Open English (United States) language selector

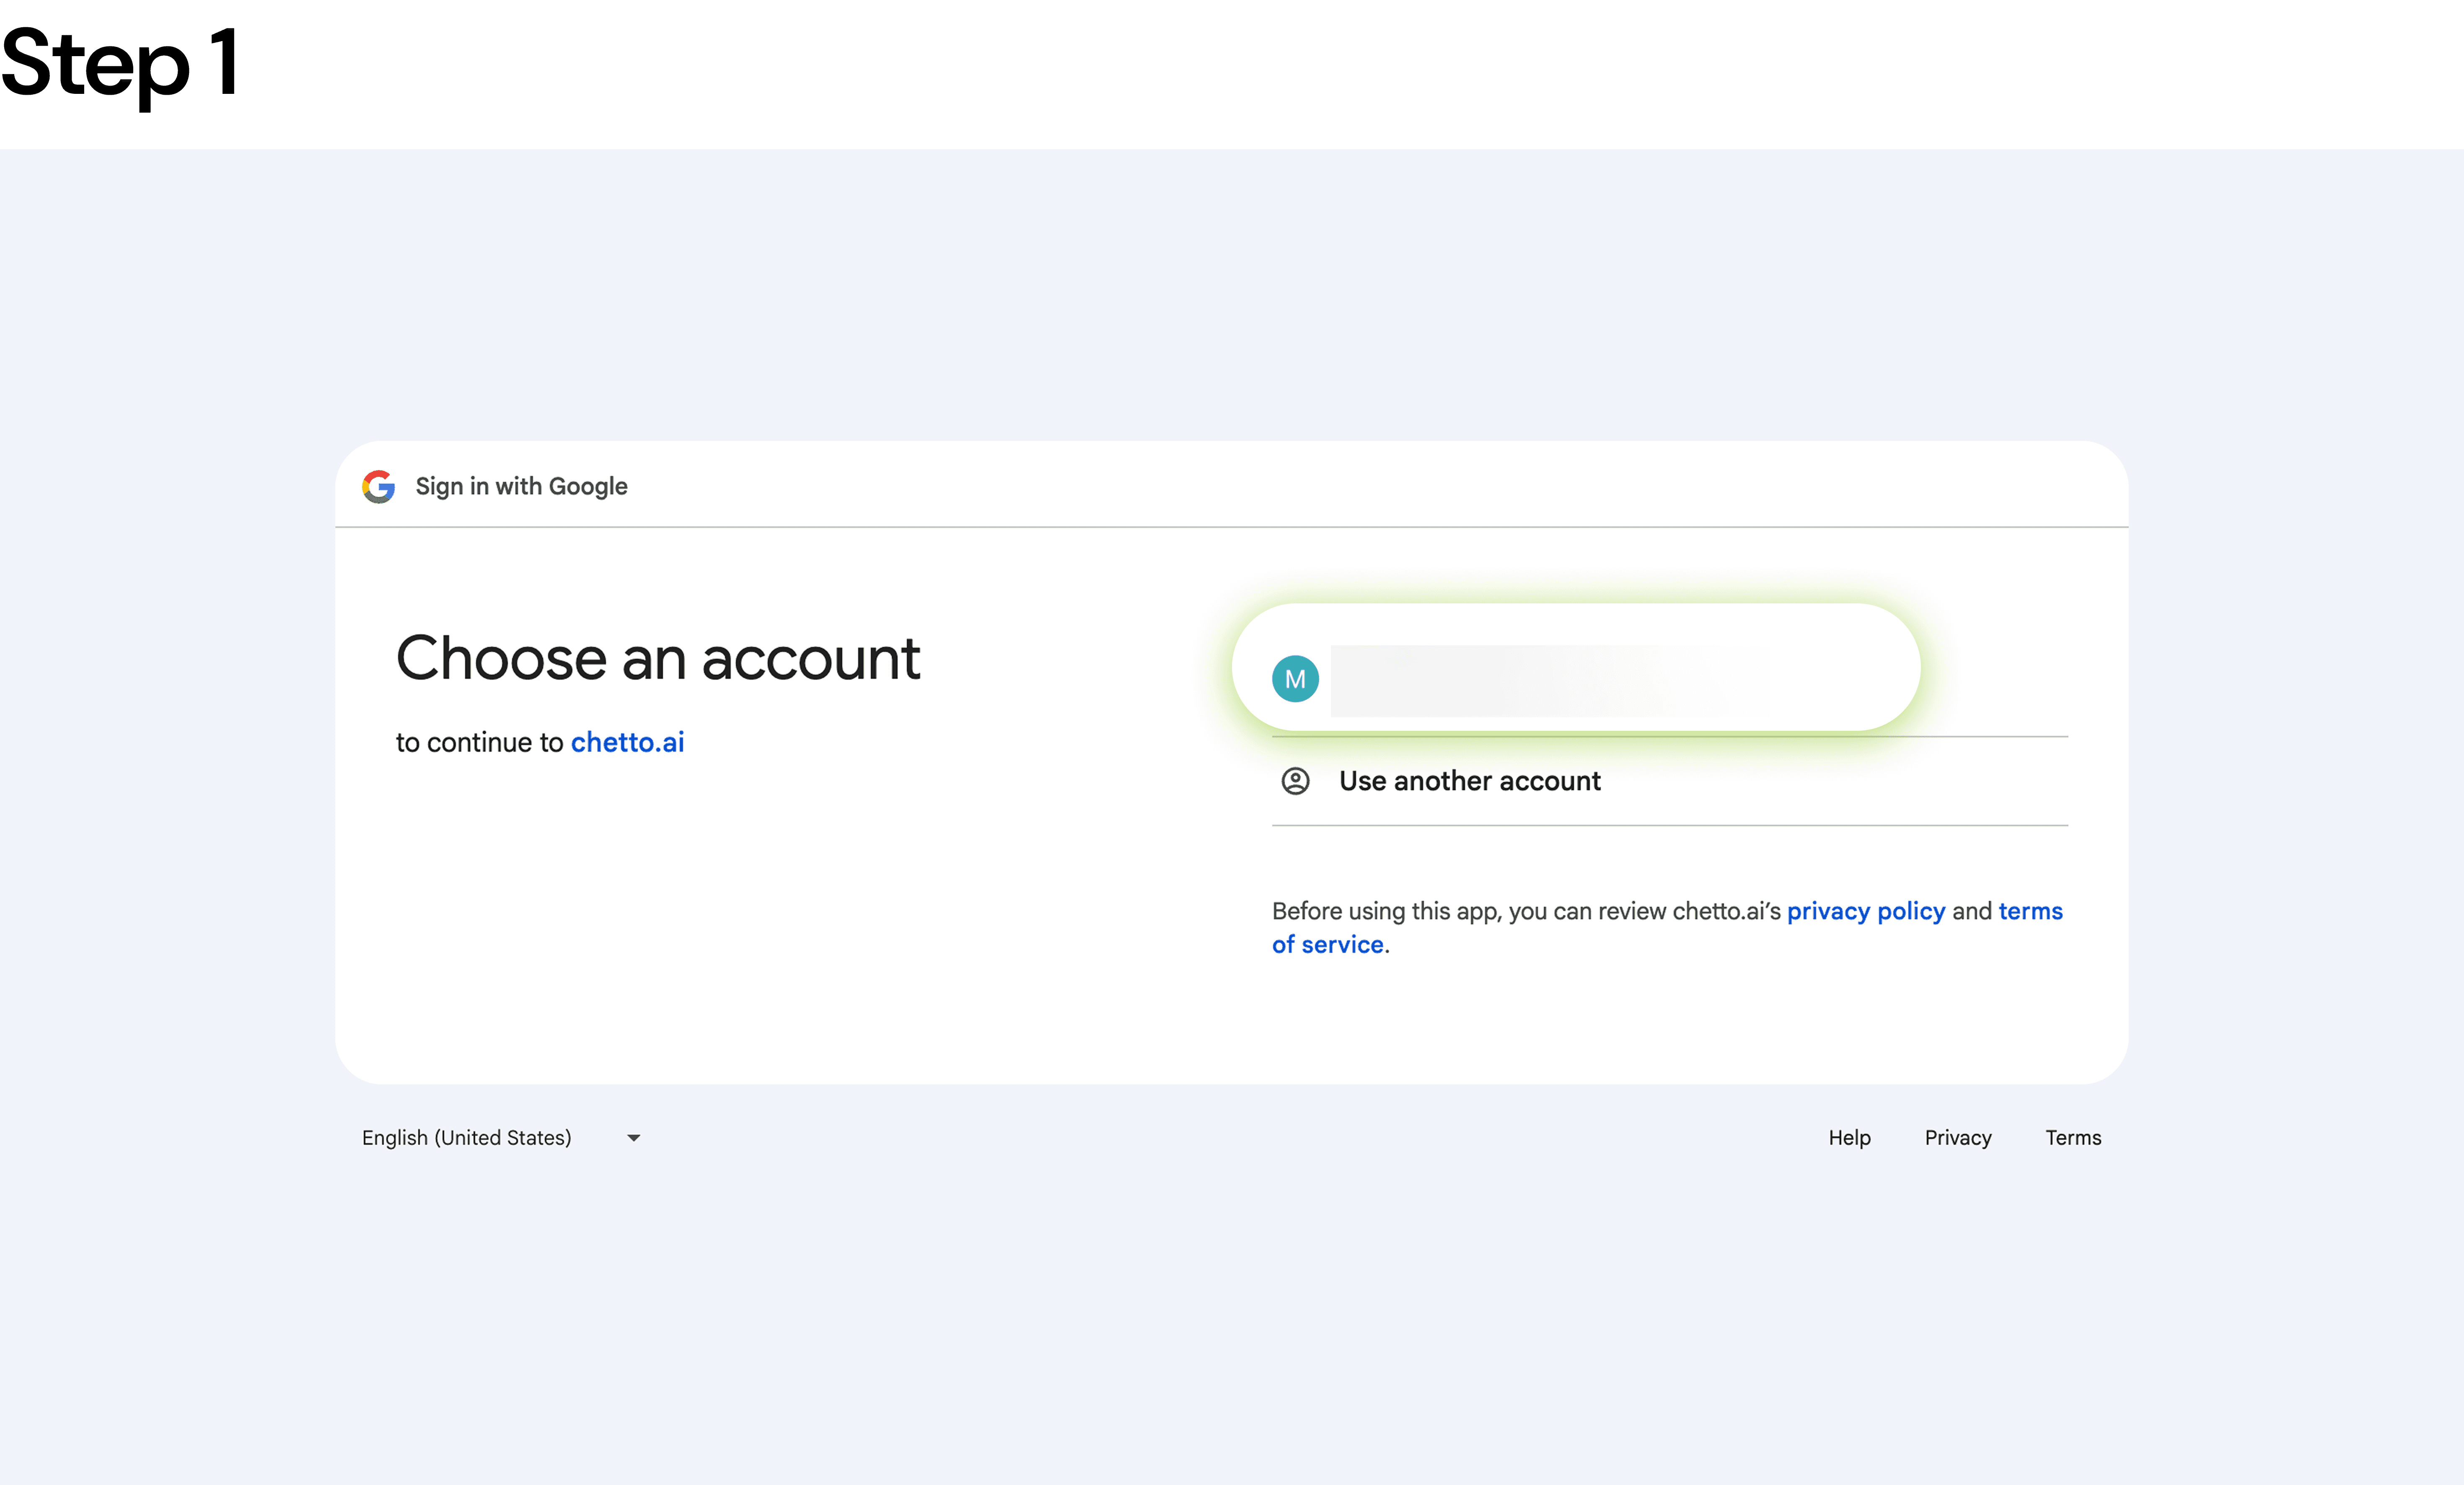tap(467, 1138)
